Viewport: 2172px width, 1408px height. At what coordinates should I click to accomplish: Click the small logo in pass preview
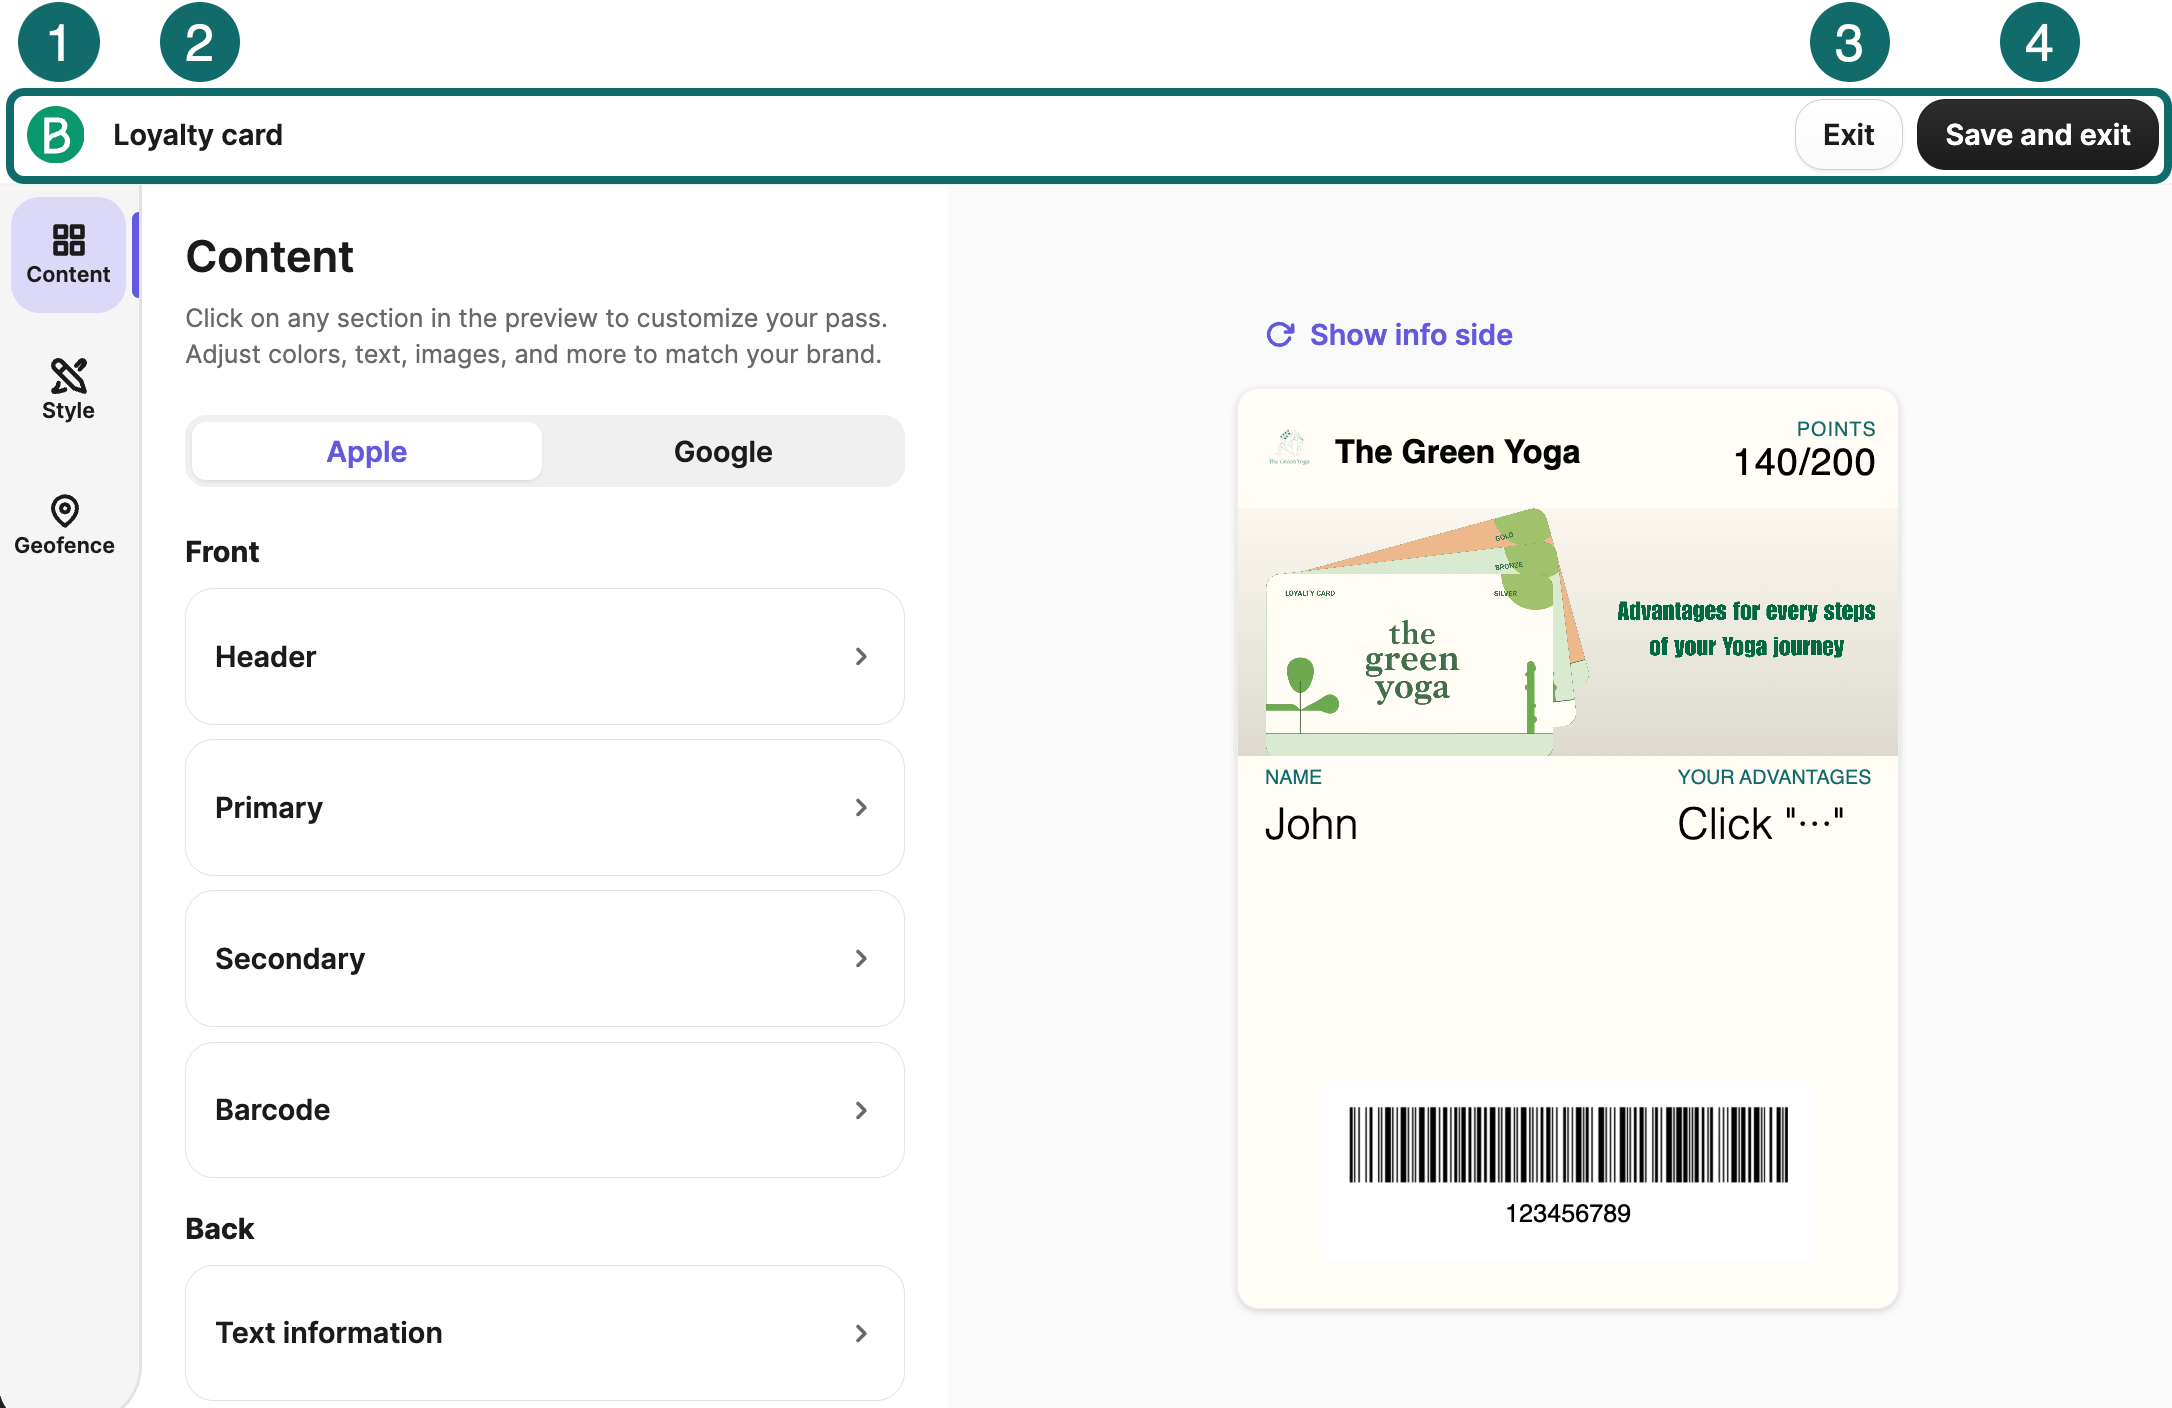tap(1290, 447)
